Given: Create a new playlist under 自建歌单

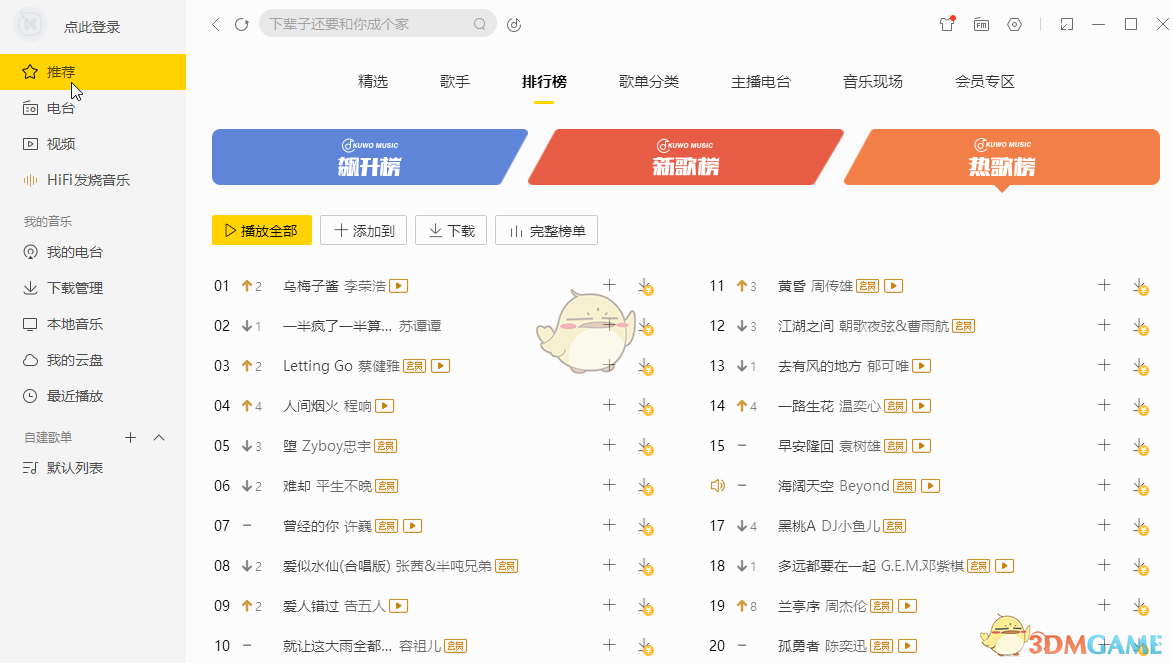Looking at the screenshot, I should 130,437.
